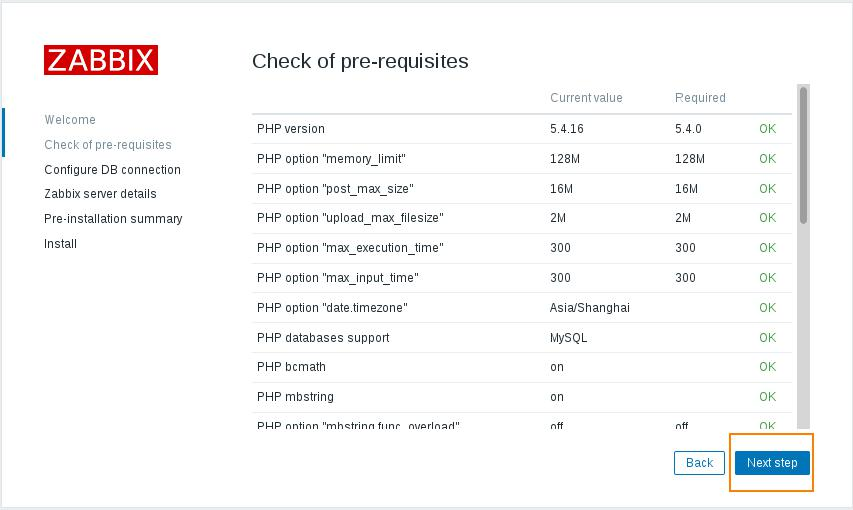Go to Pre-installation summary step

113,219
